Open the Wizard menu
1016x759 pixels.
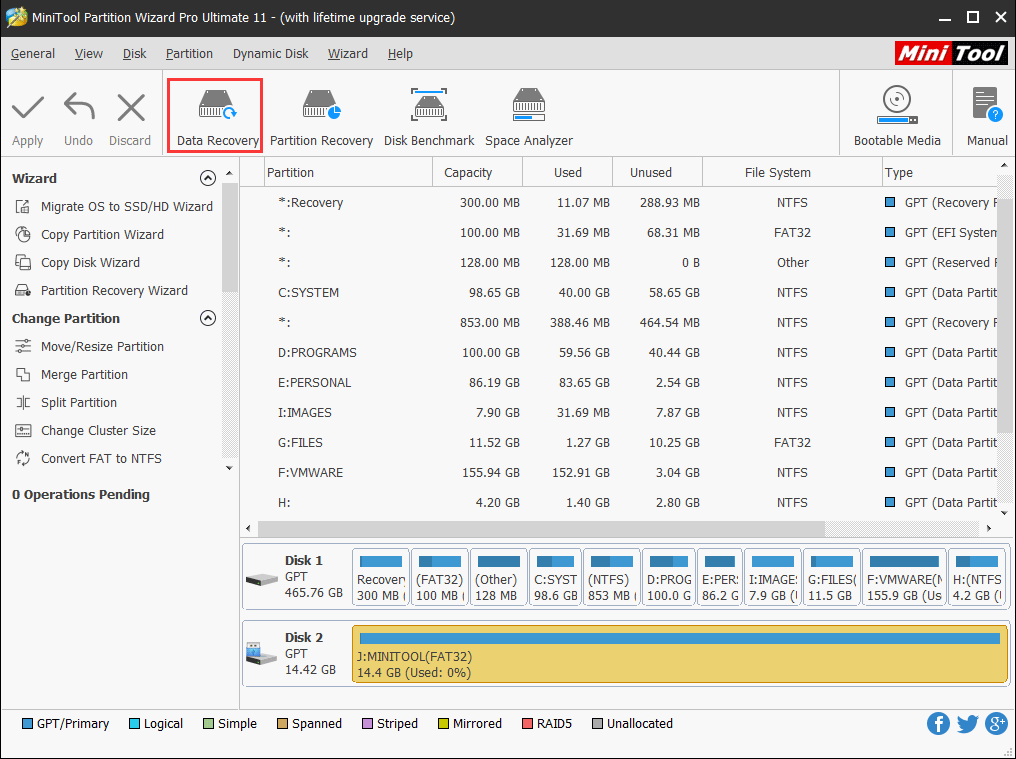click(348, 54)
